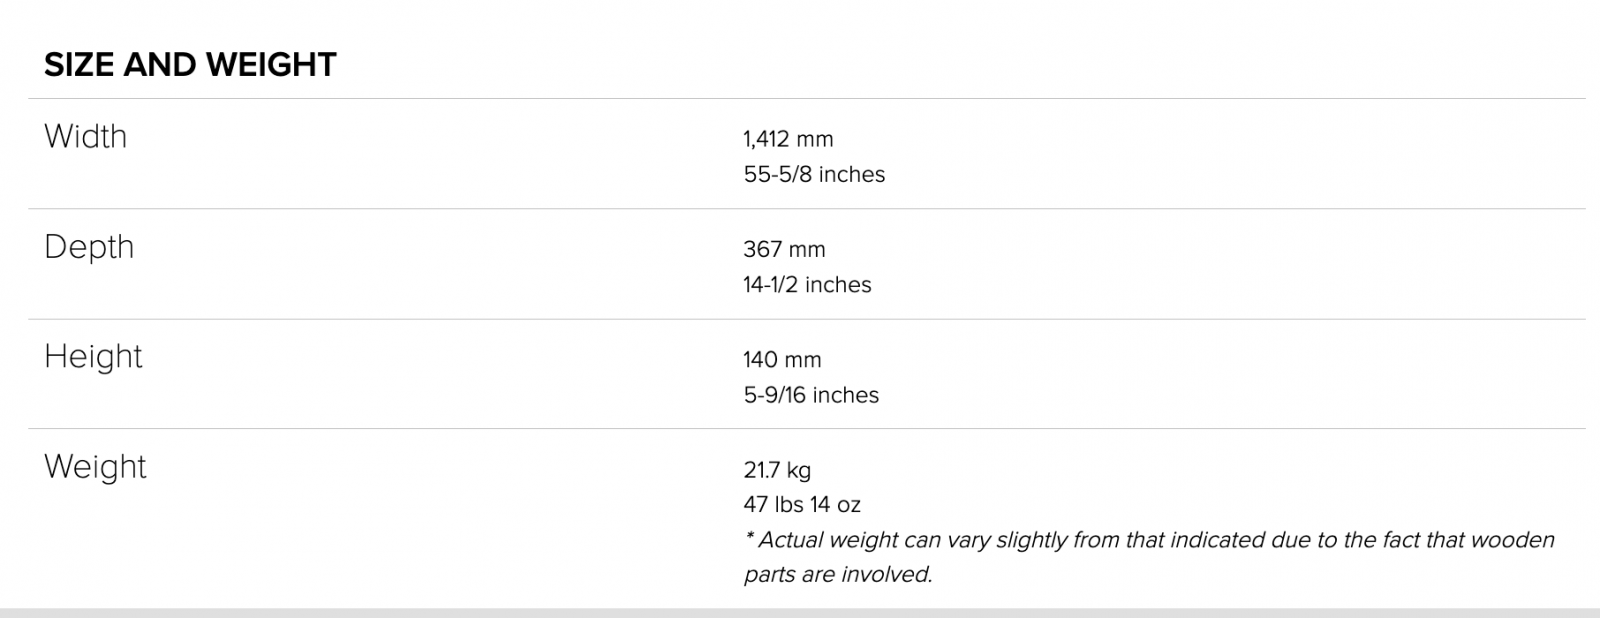Click the 21.7 kg weight value
Screen dimensions: 1600x618
coord(777,469)
